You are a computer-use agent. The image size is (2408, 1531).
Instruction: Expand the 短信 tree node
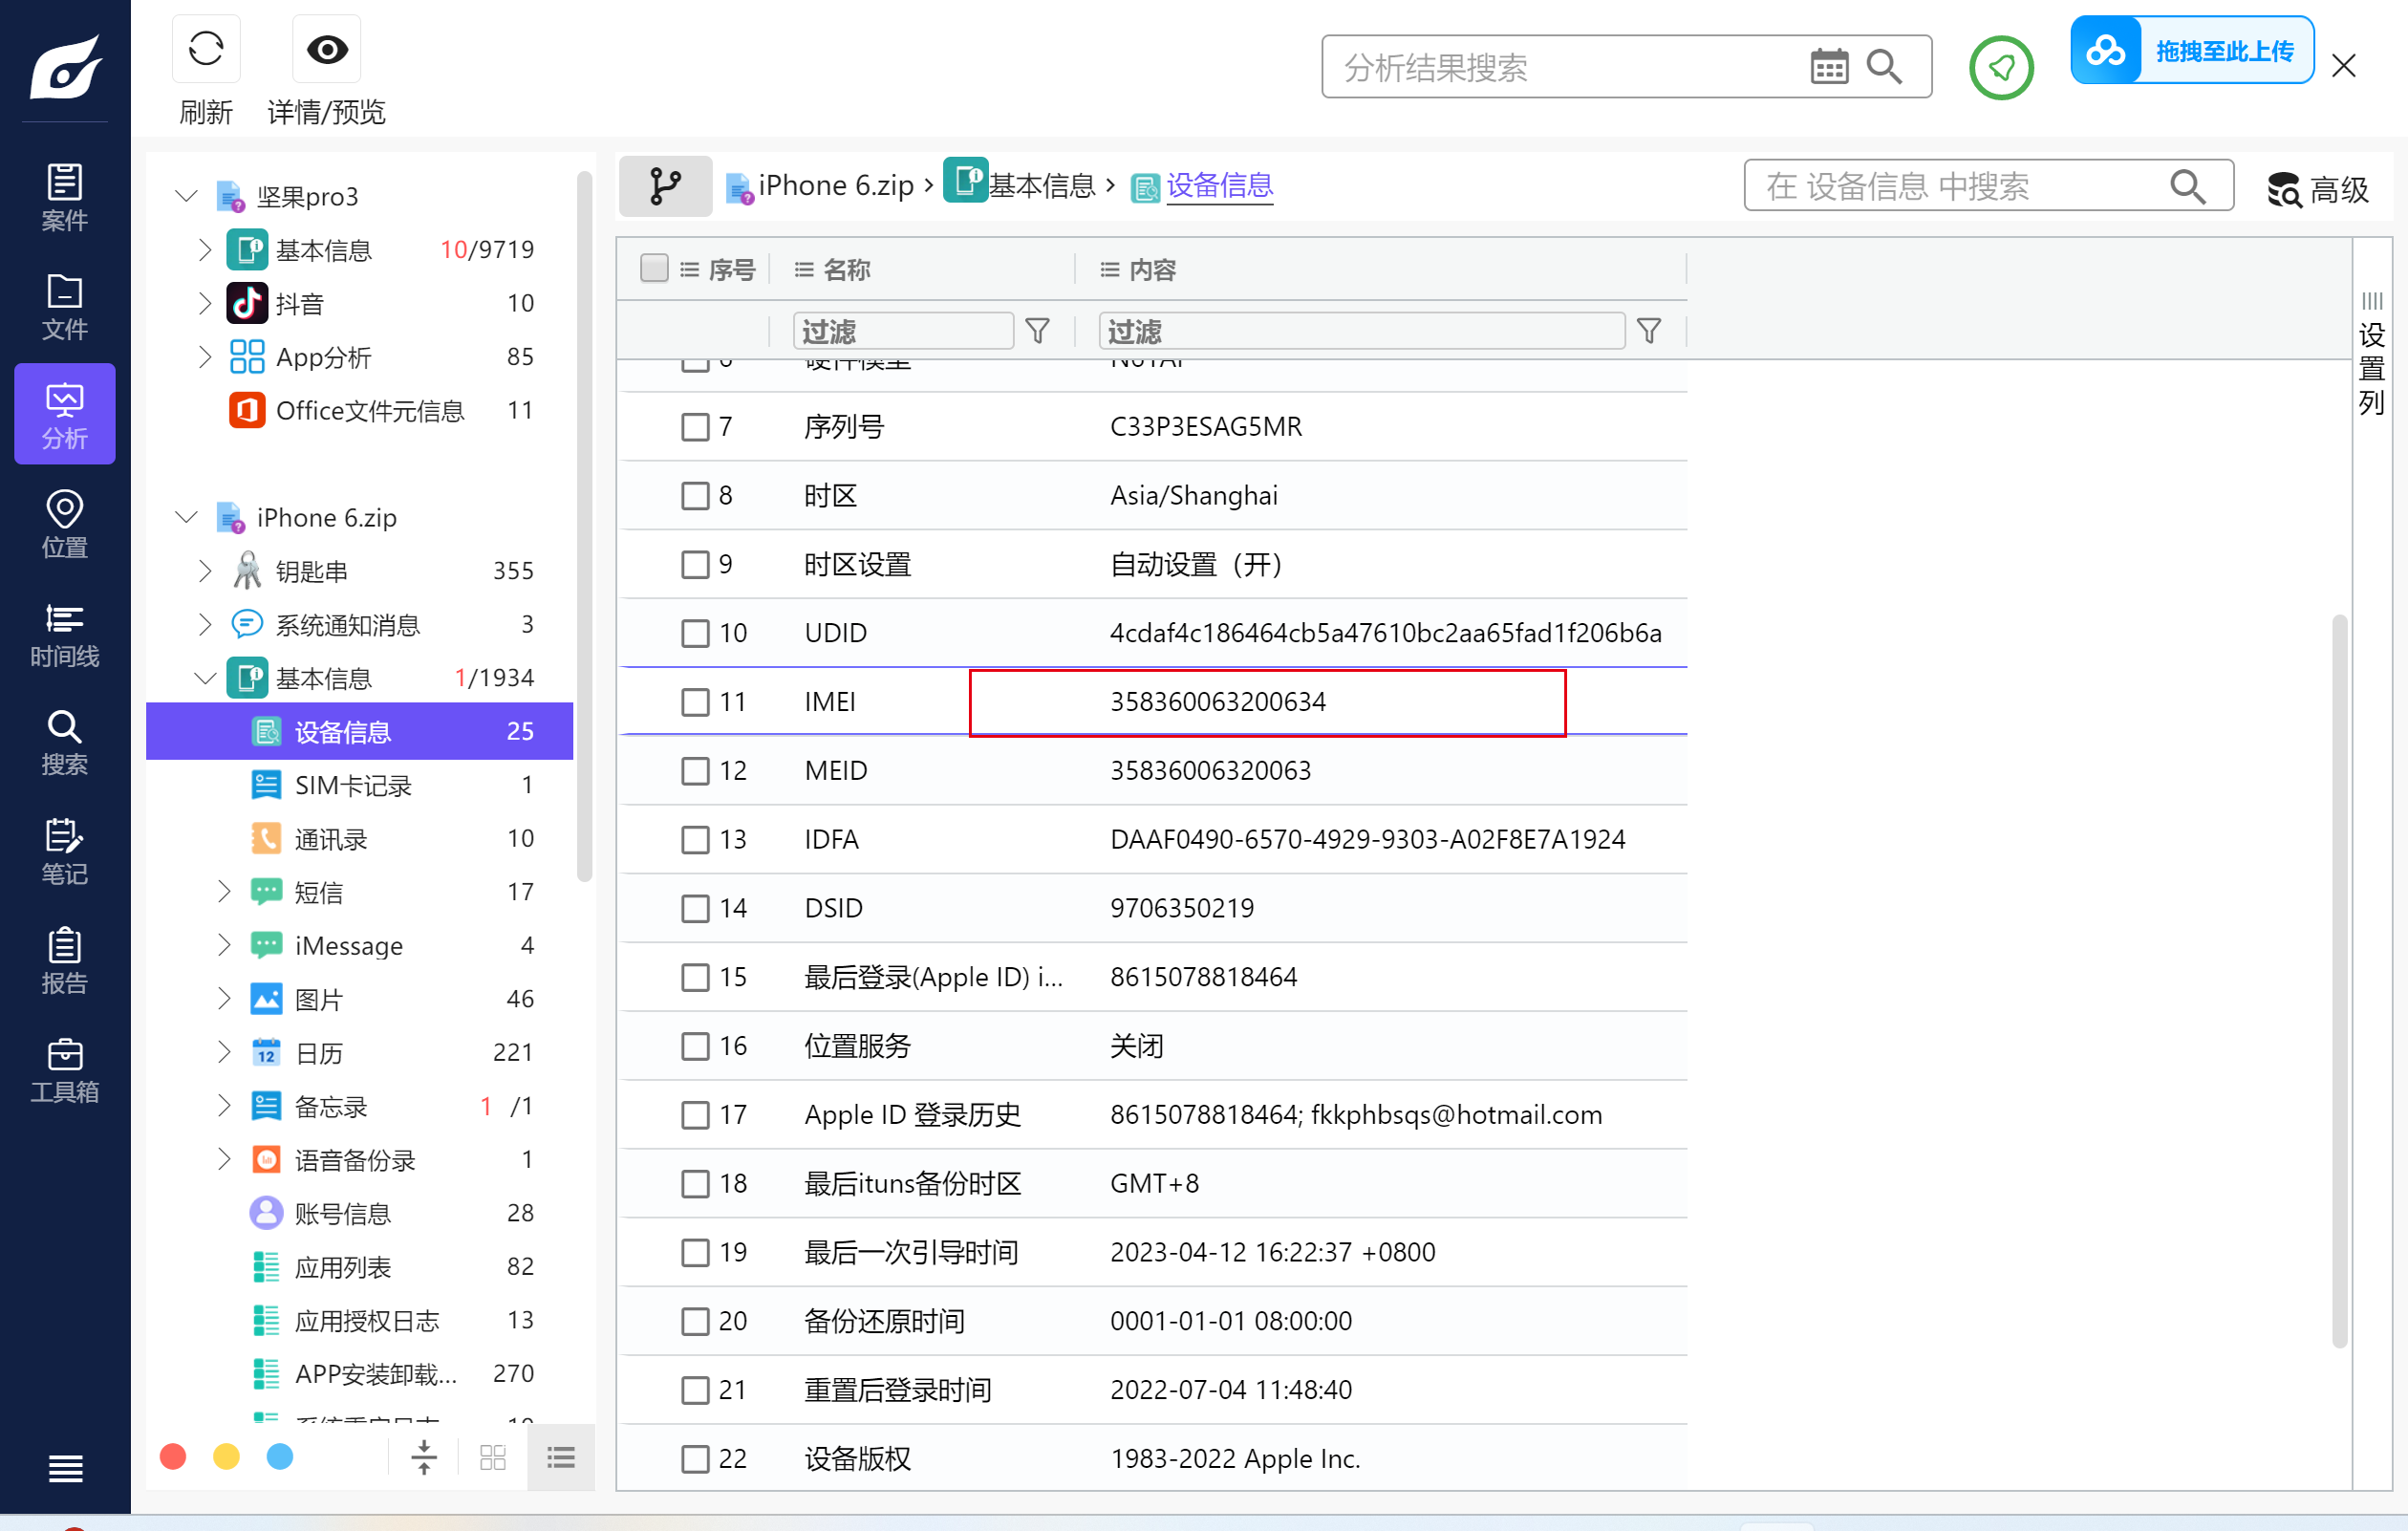pos(224,891)
